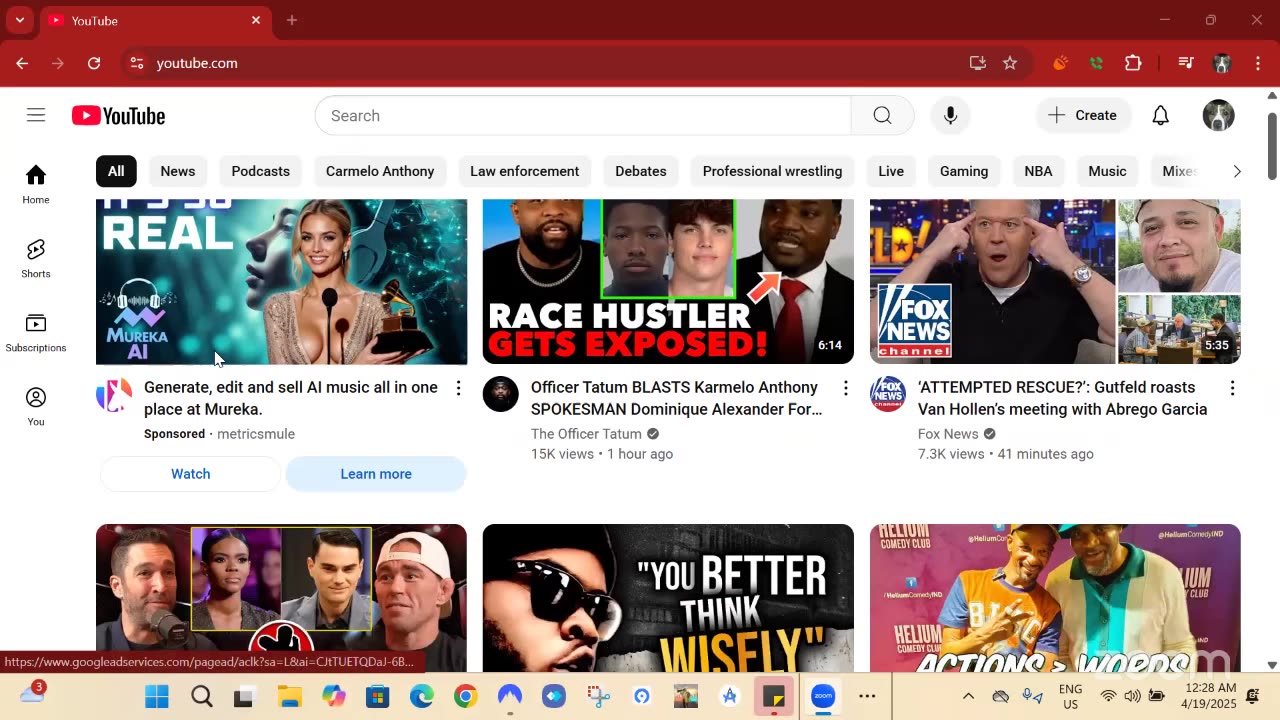1280x720 pixels.
Task: Open File Explorer from the taskbar
Action: point(289,697)
